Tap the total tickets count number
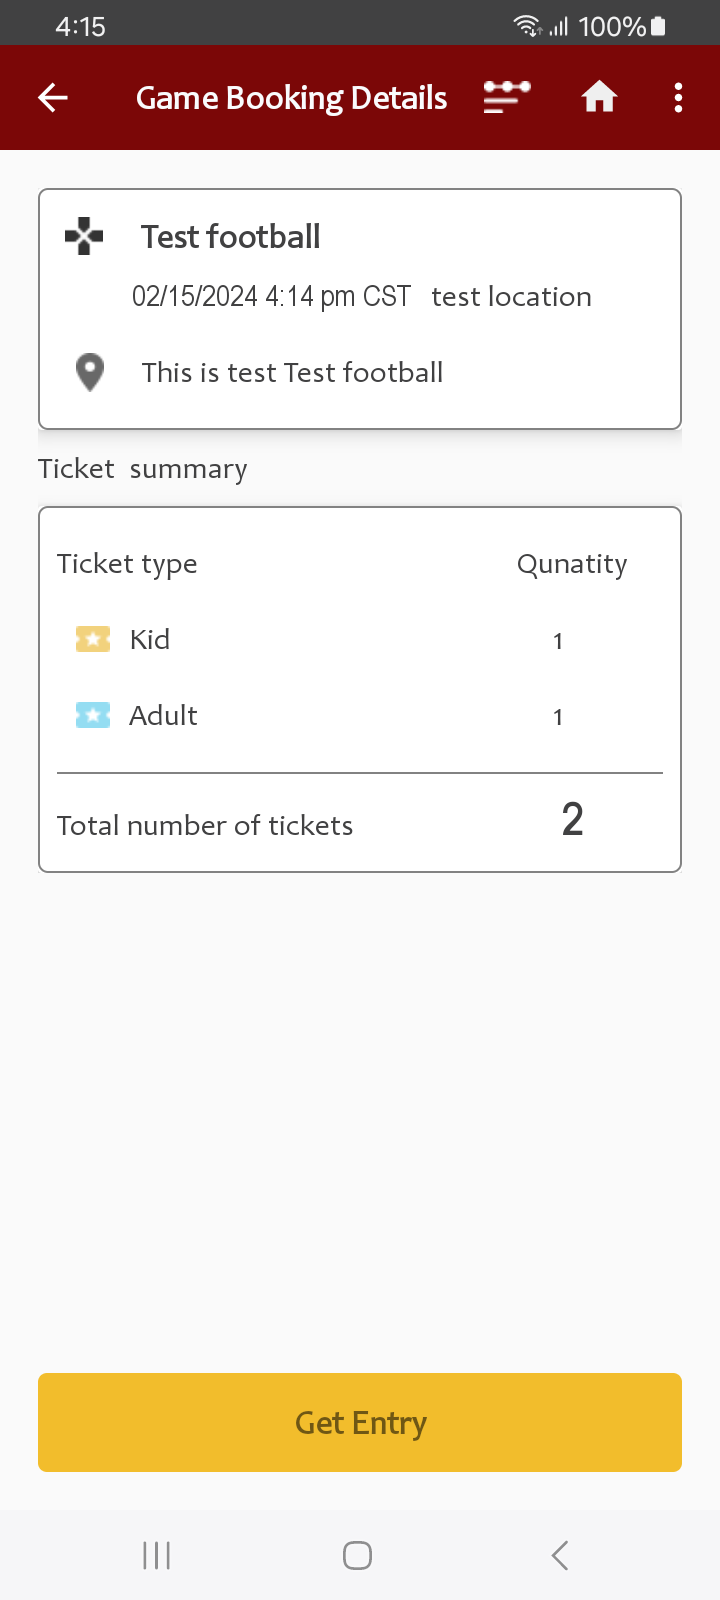 pos(572,820)
